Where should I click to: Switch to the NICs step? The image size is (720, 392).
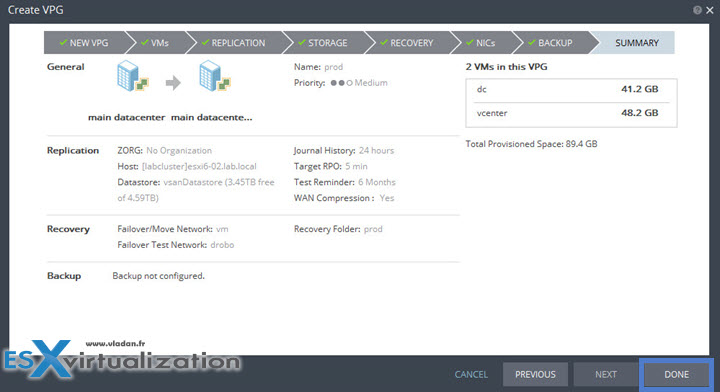[x=481, y=43]
